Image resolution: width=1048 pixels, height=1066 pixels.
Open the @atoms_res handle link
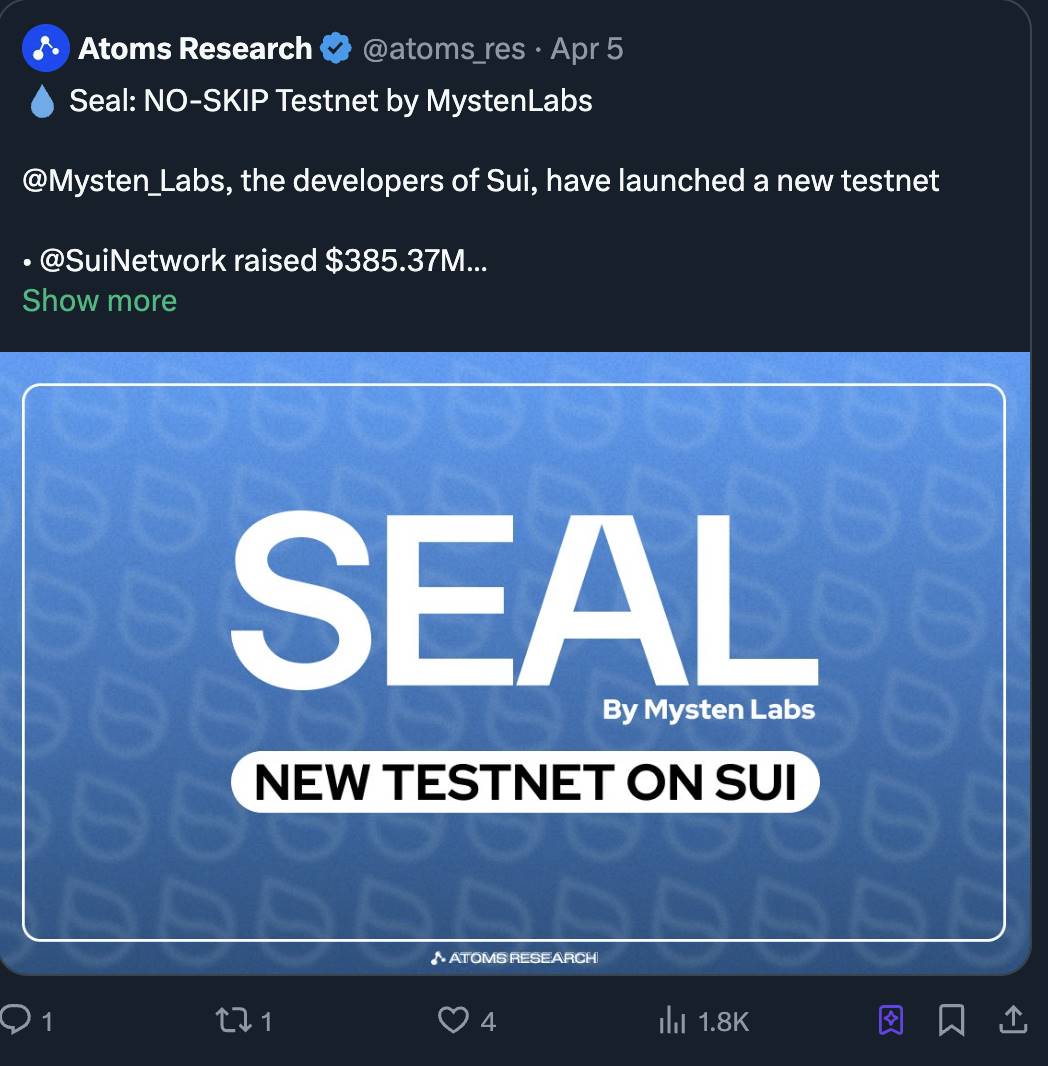[x=444, y=49]
